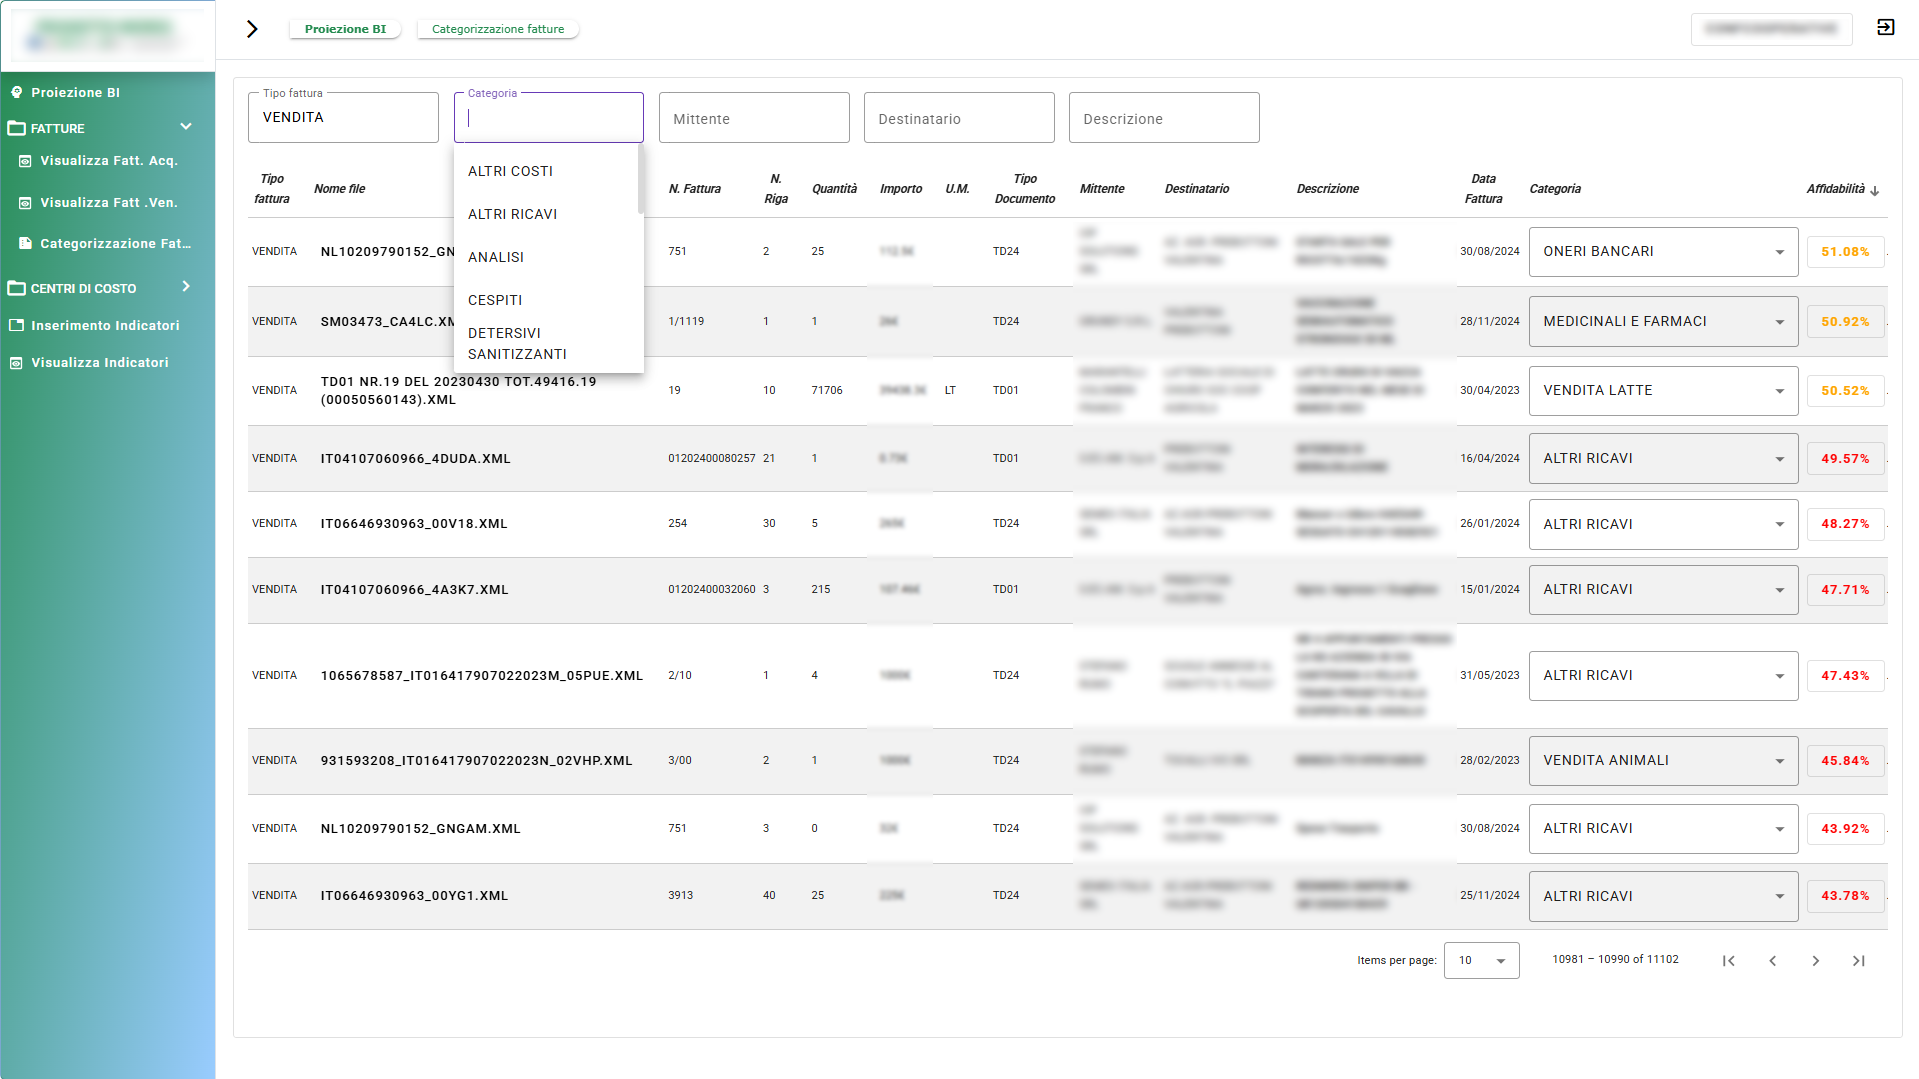
Task: Open Visualizza Indicatori in the sidebar
Action: [99, 363]
